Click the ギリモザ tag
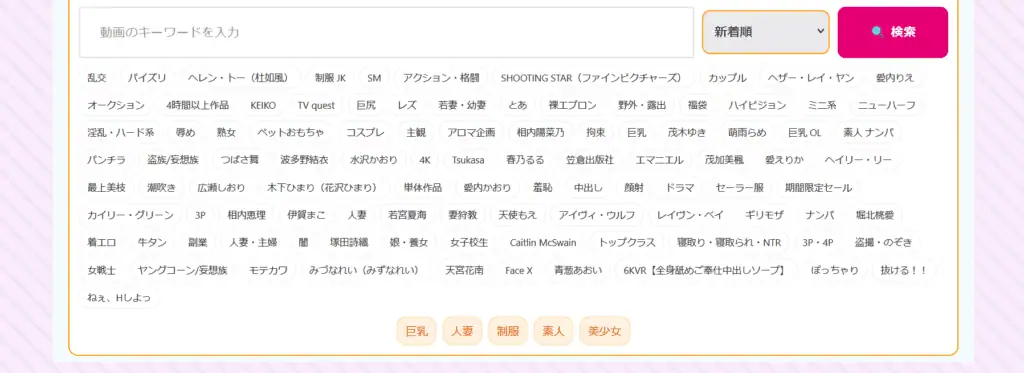Image resolution: width=1024 pixels, height=373 pixels. tap(764, 215)
